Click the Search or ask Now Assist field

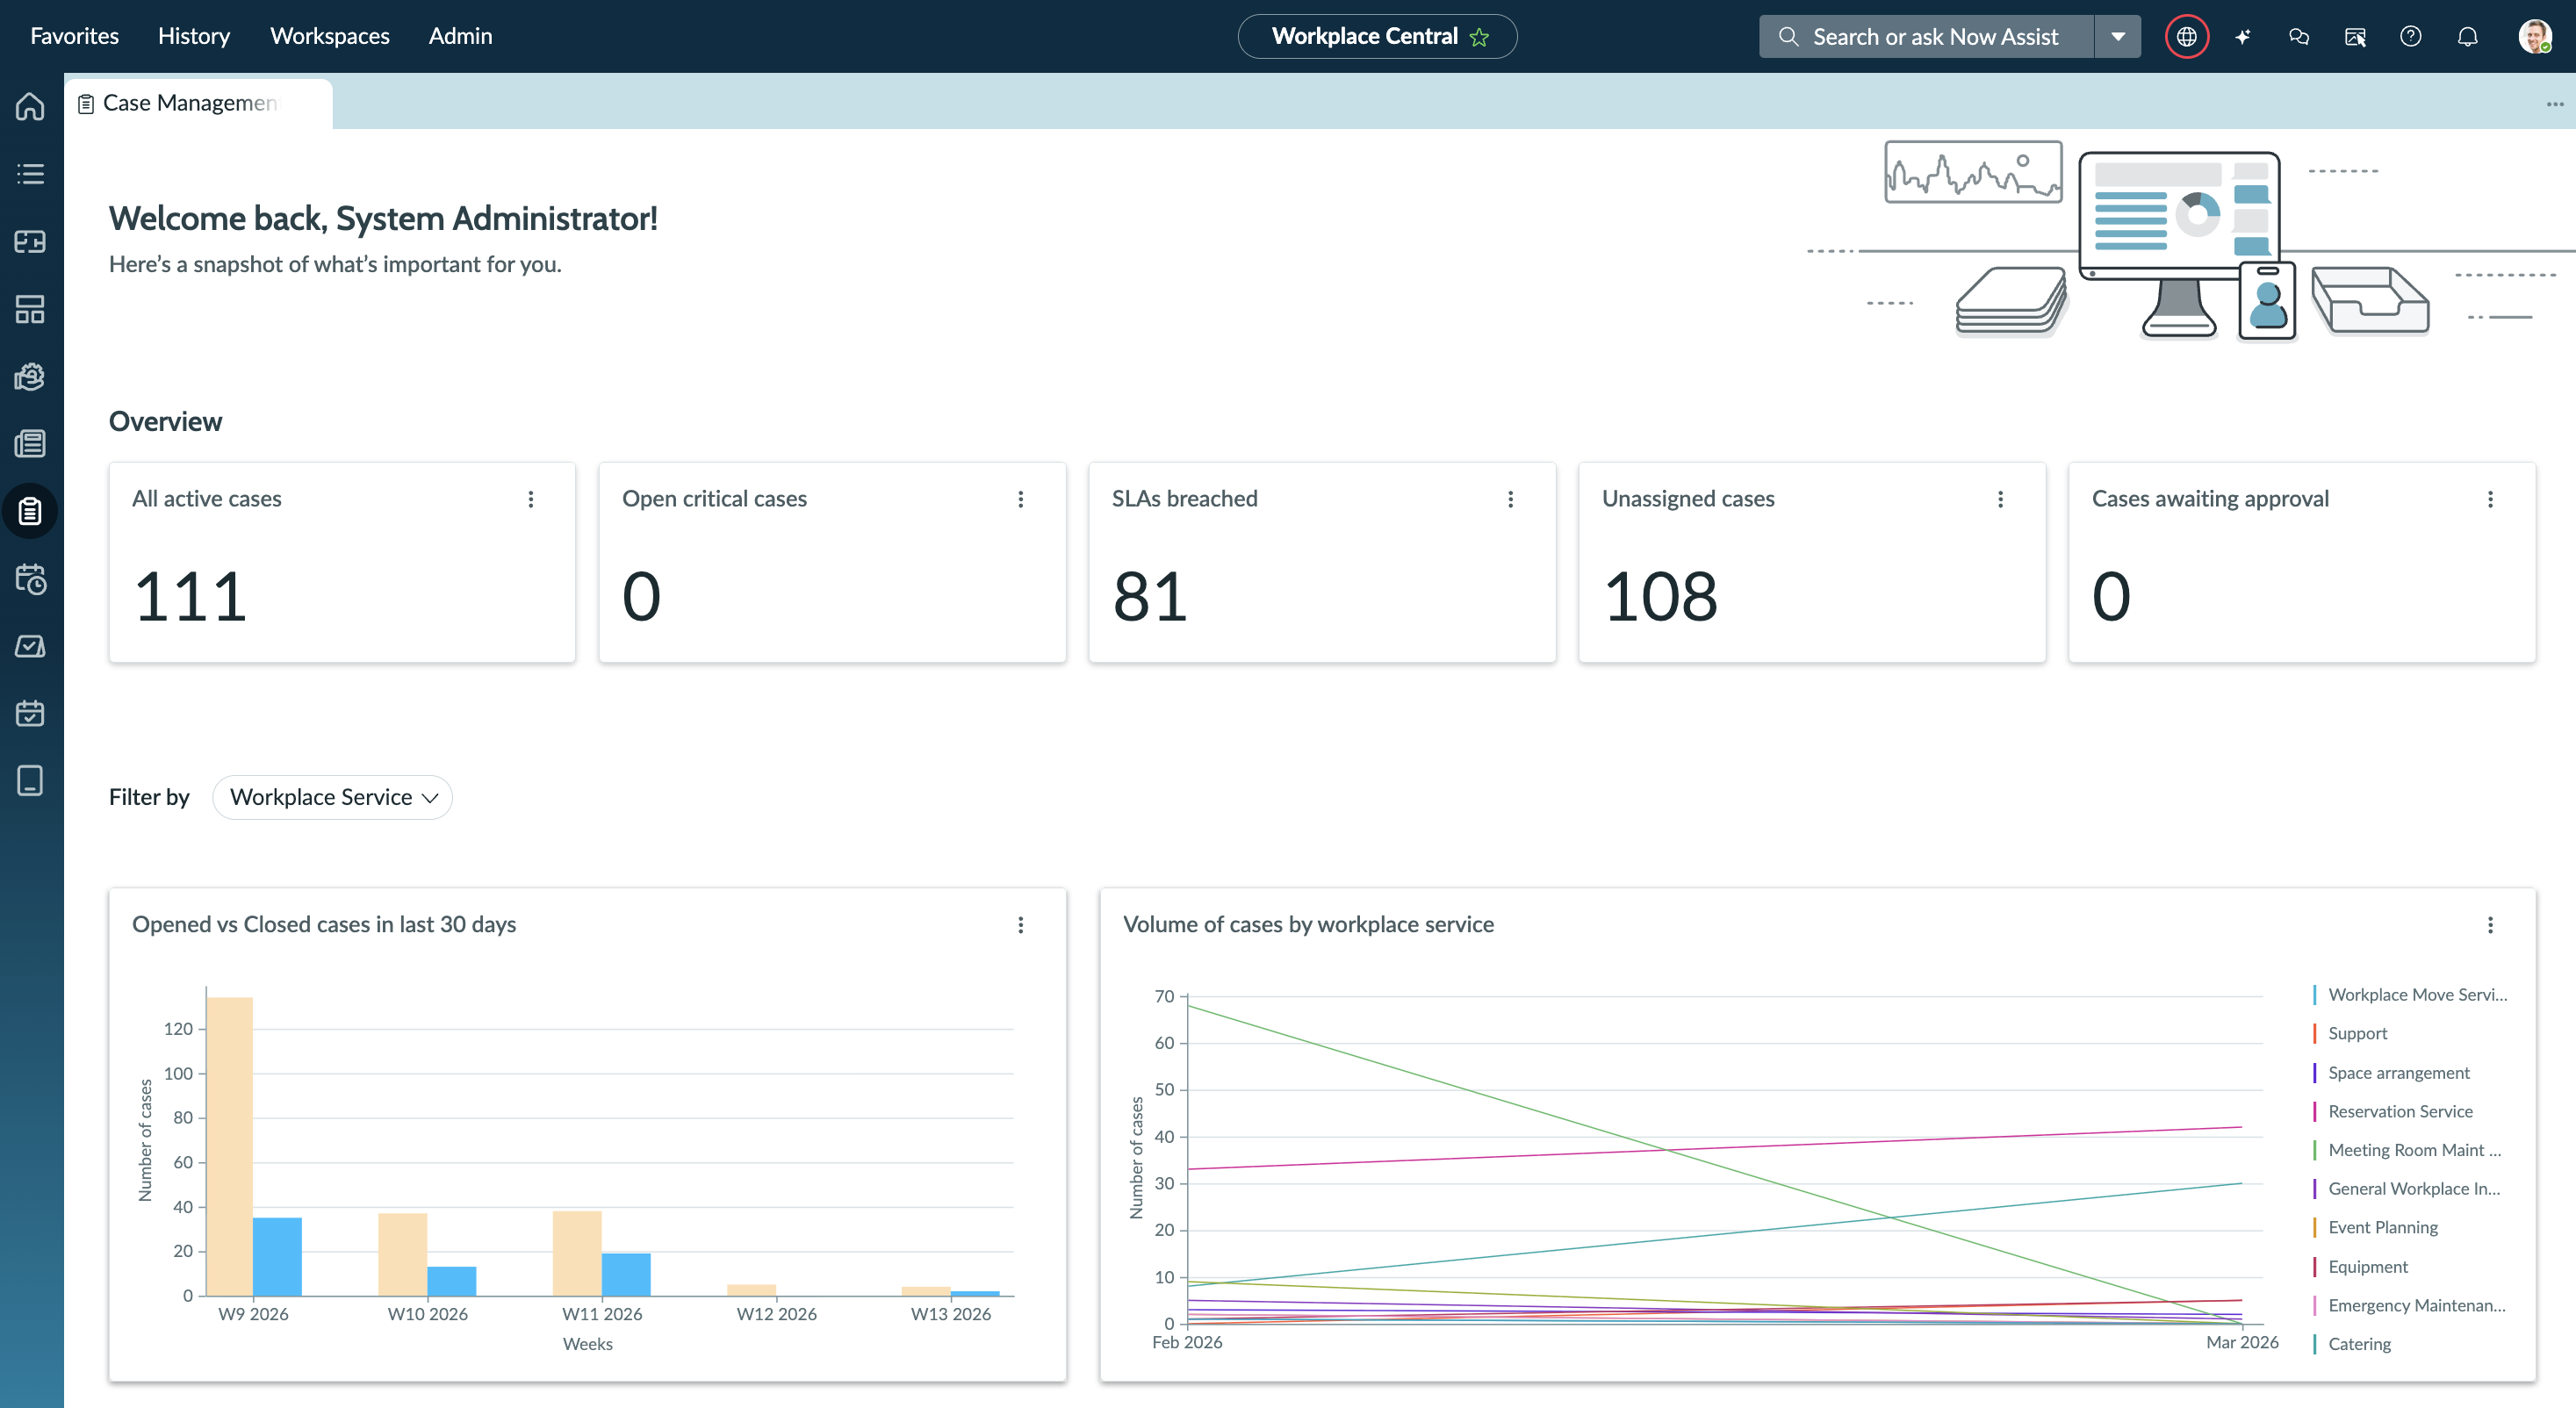coord(1926,37)
